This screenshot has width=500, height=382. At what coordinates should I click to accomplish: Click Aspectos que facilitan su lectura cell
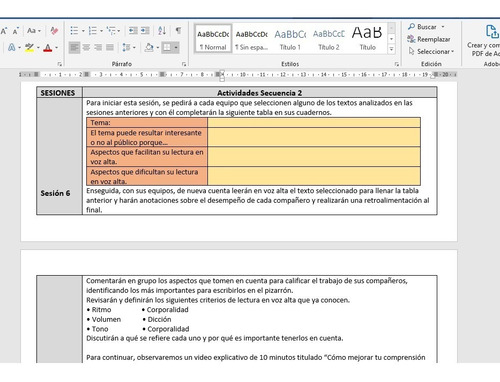tap(147, 157)
